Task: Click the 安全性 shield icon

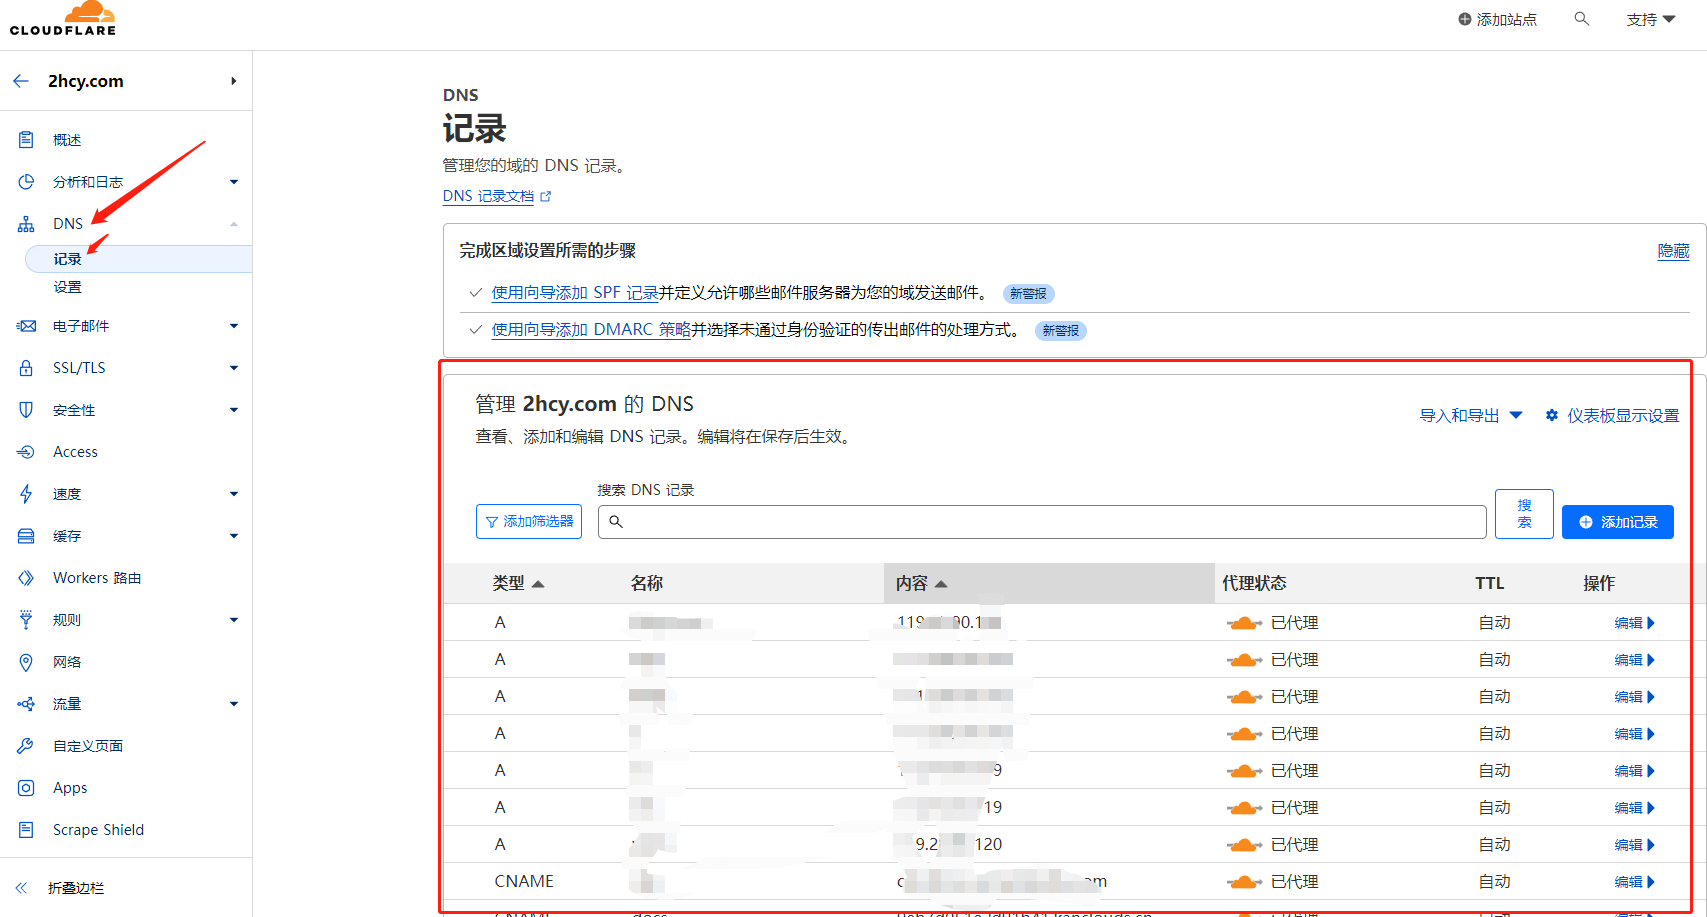Action: point(26,410)
